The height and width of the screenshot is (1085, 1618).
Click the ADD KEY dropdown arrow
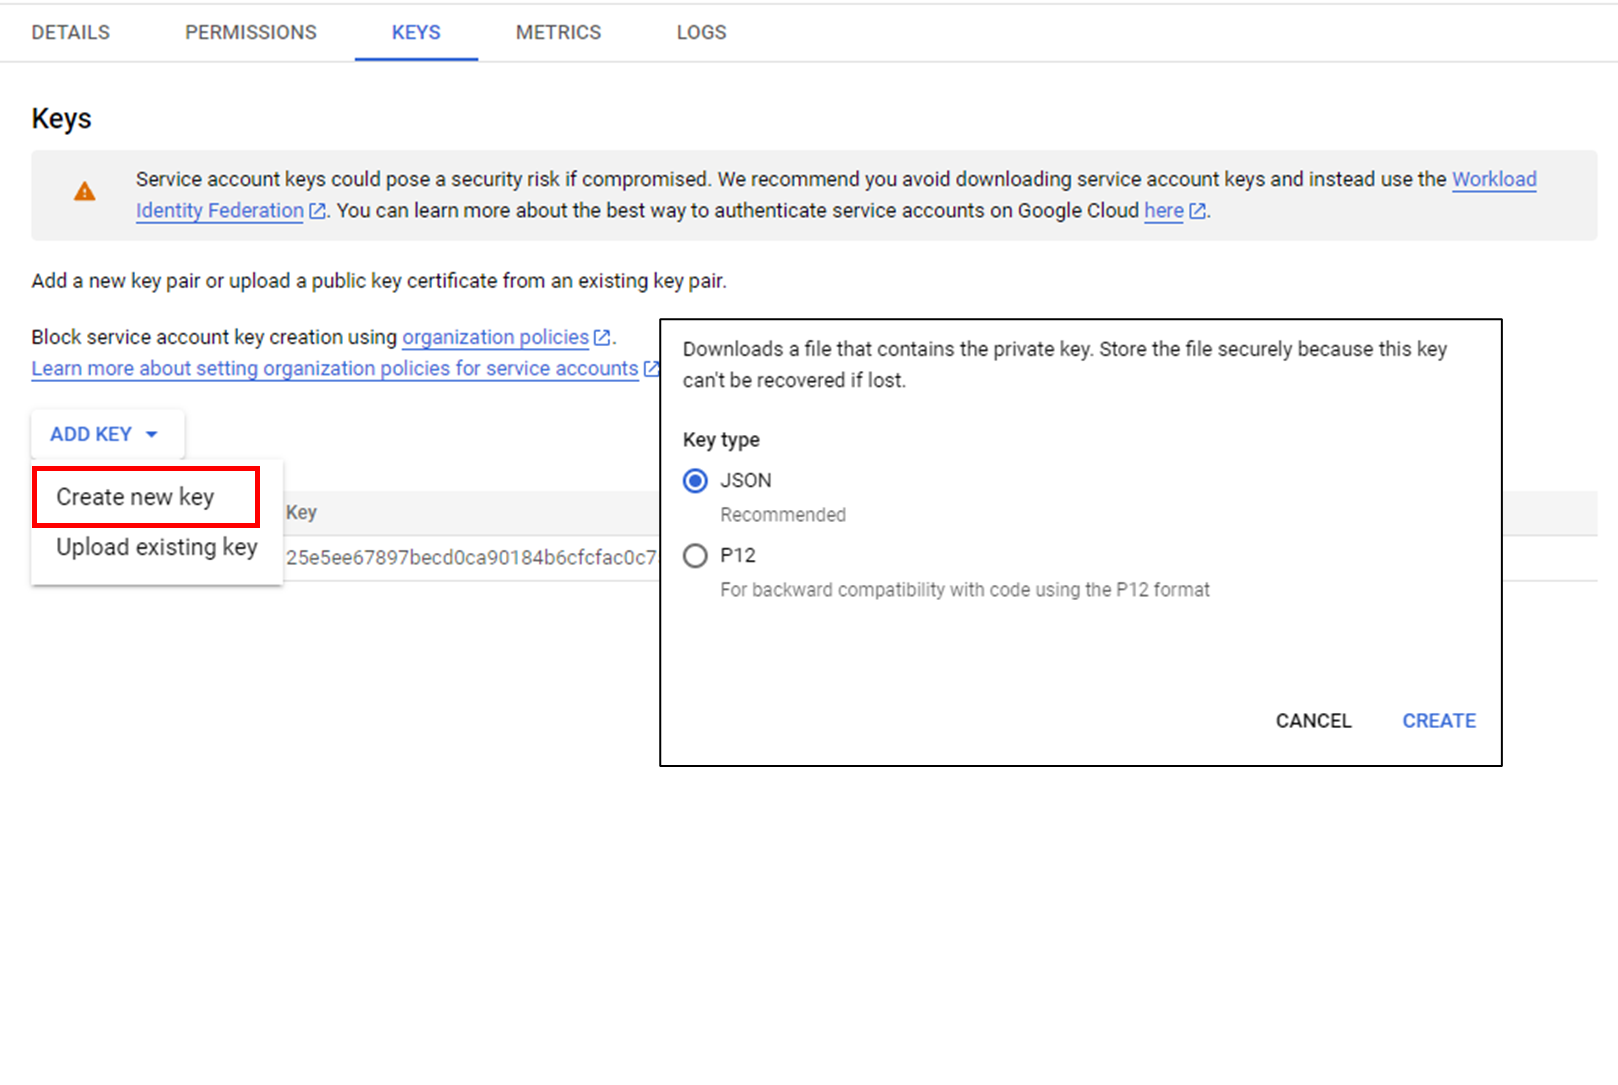point(152,434)
